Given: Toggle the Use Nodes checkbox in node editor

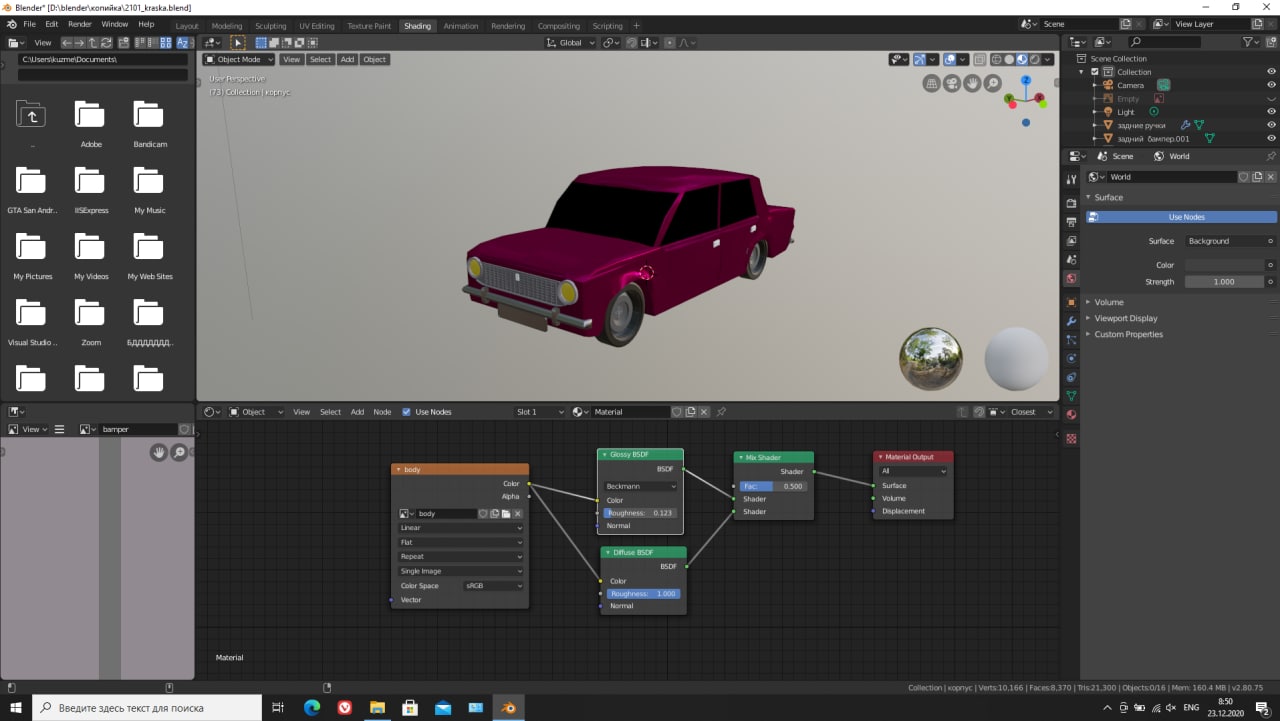Looking at the screenshot, I should pos(406,412).
